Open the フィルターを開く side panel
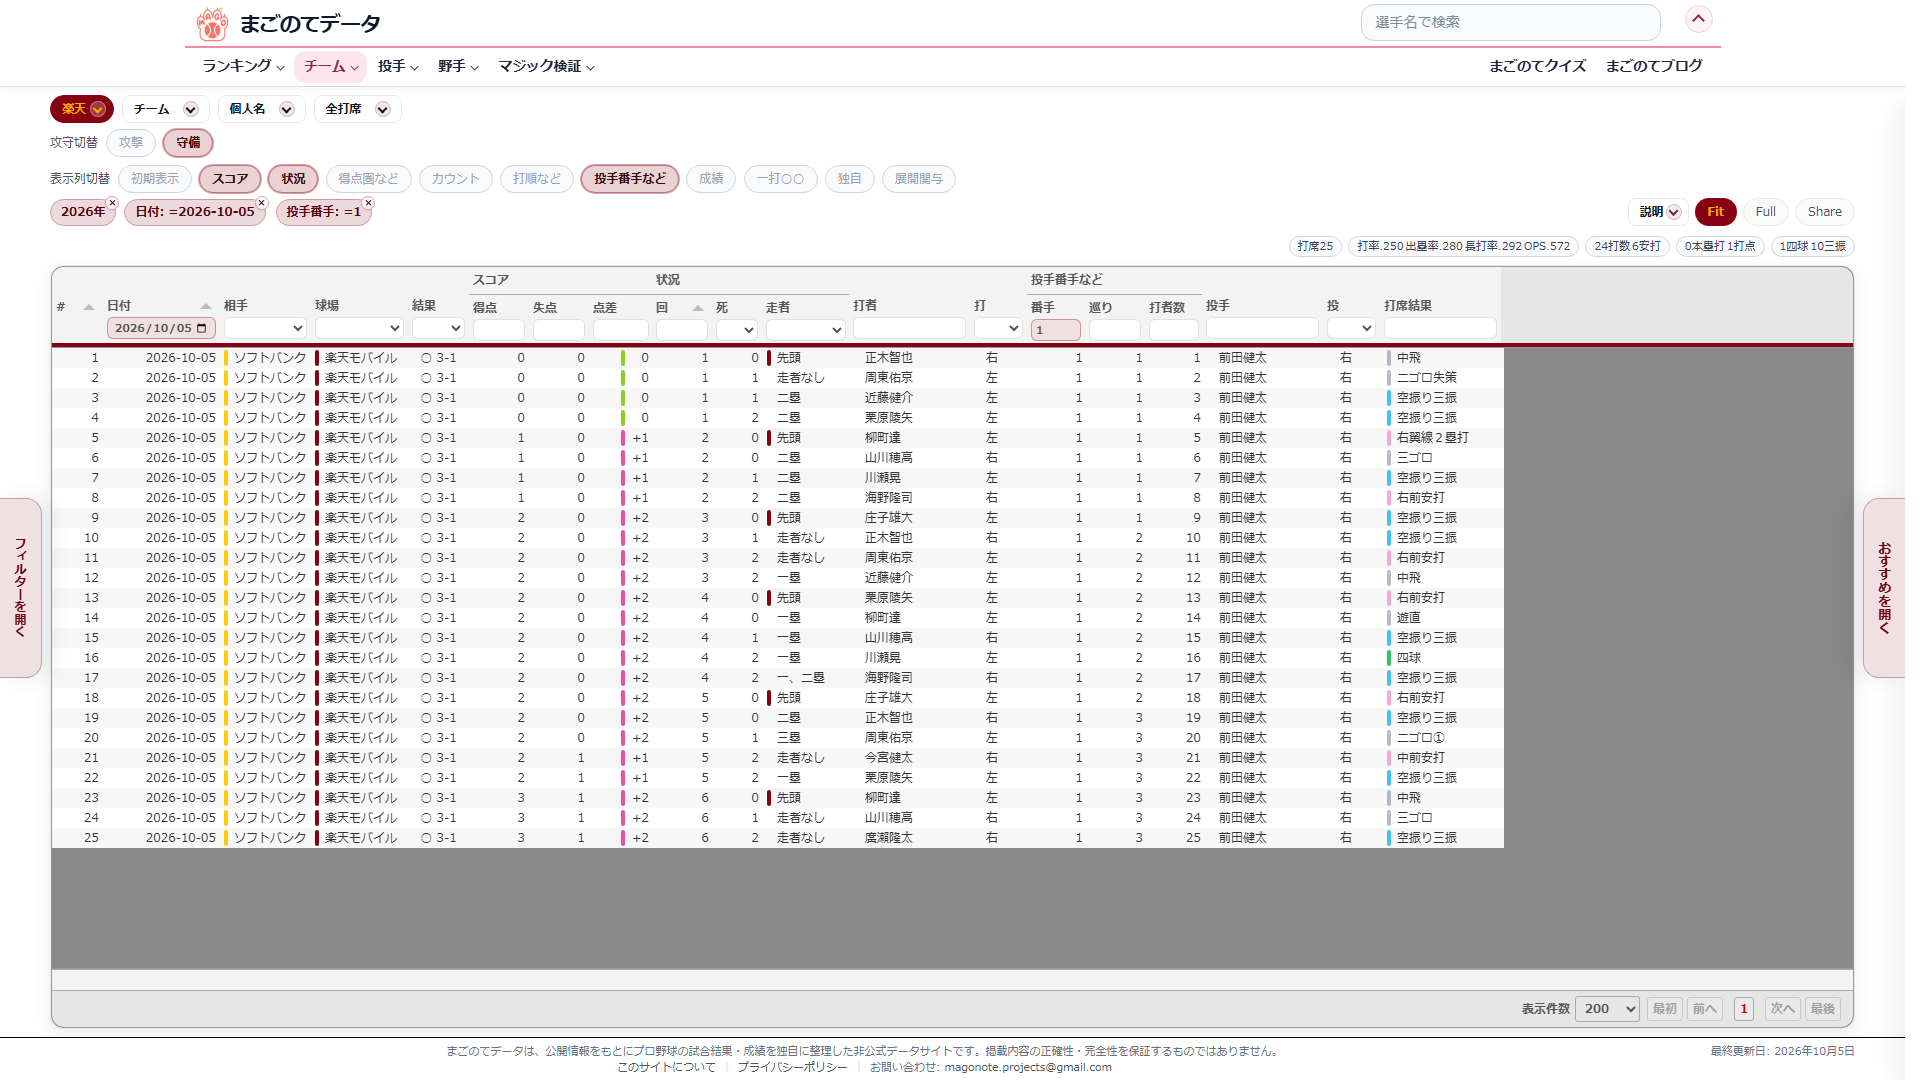This screenshot has height=1080, width=1920. pos(20,588)
